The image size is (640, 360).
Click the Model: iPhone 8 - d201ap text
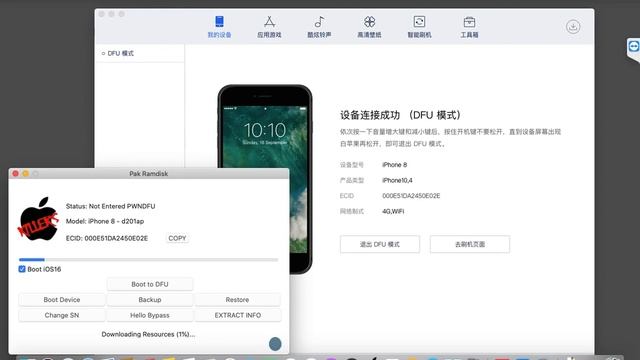pyautogui.click(x=105, y=221)
